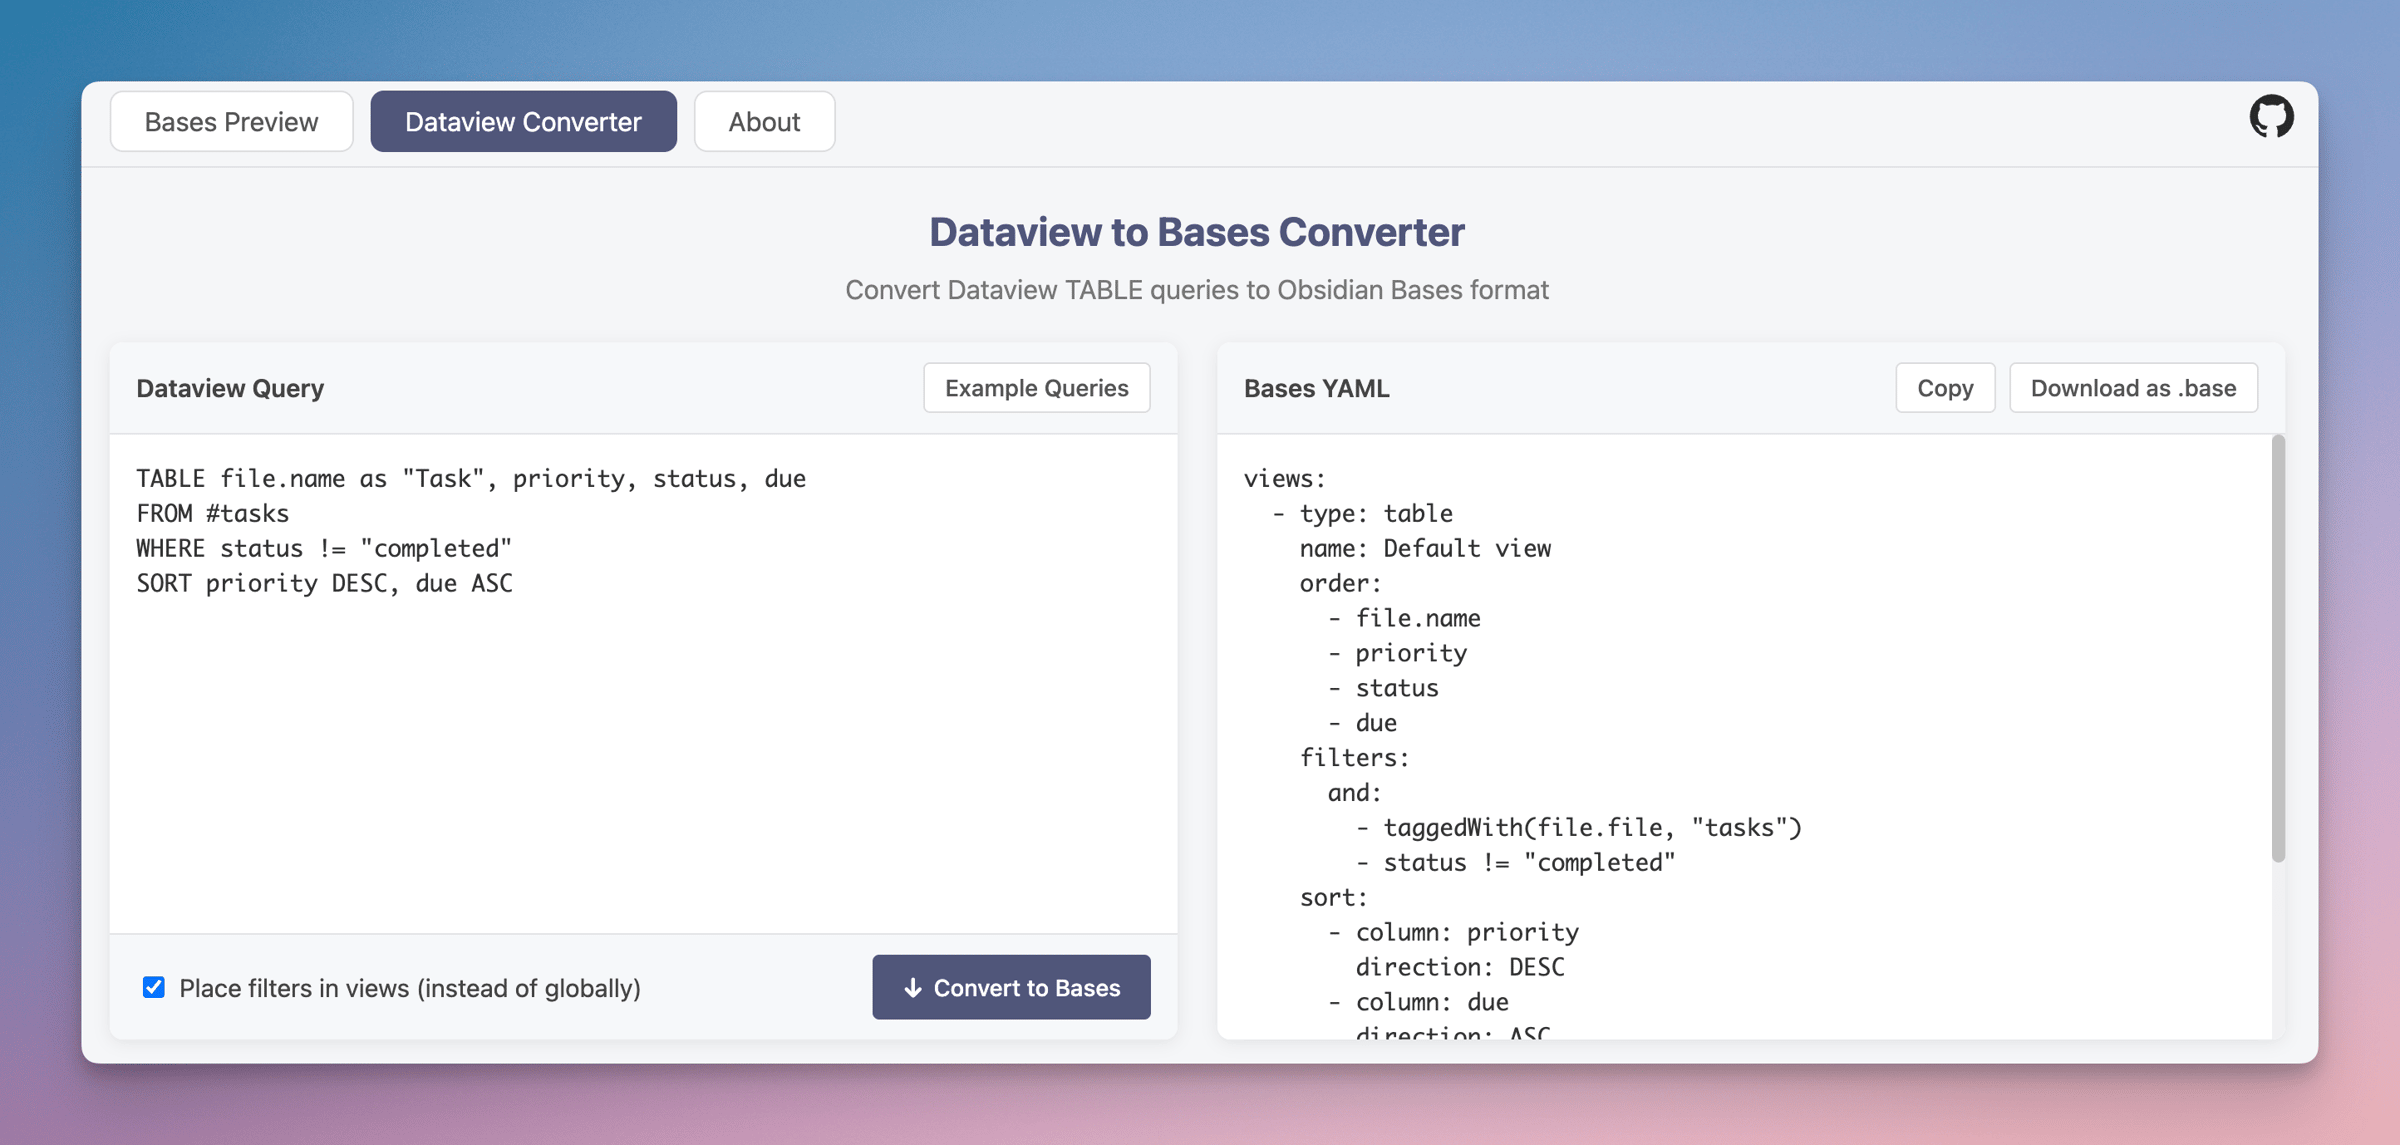The image size is (2400, 1145).
Task: Click the 'Dataview Query' panel title
Action: click(x=230, y=388)
